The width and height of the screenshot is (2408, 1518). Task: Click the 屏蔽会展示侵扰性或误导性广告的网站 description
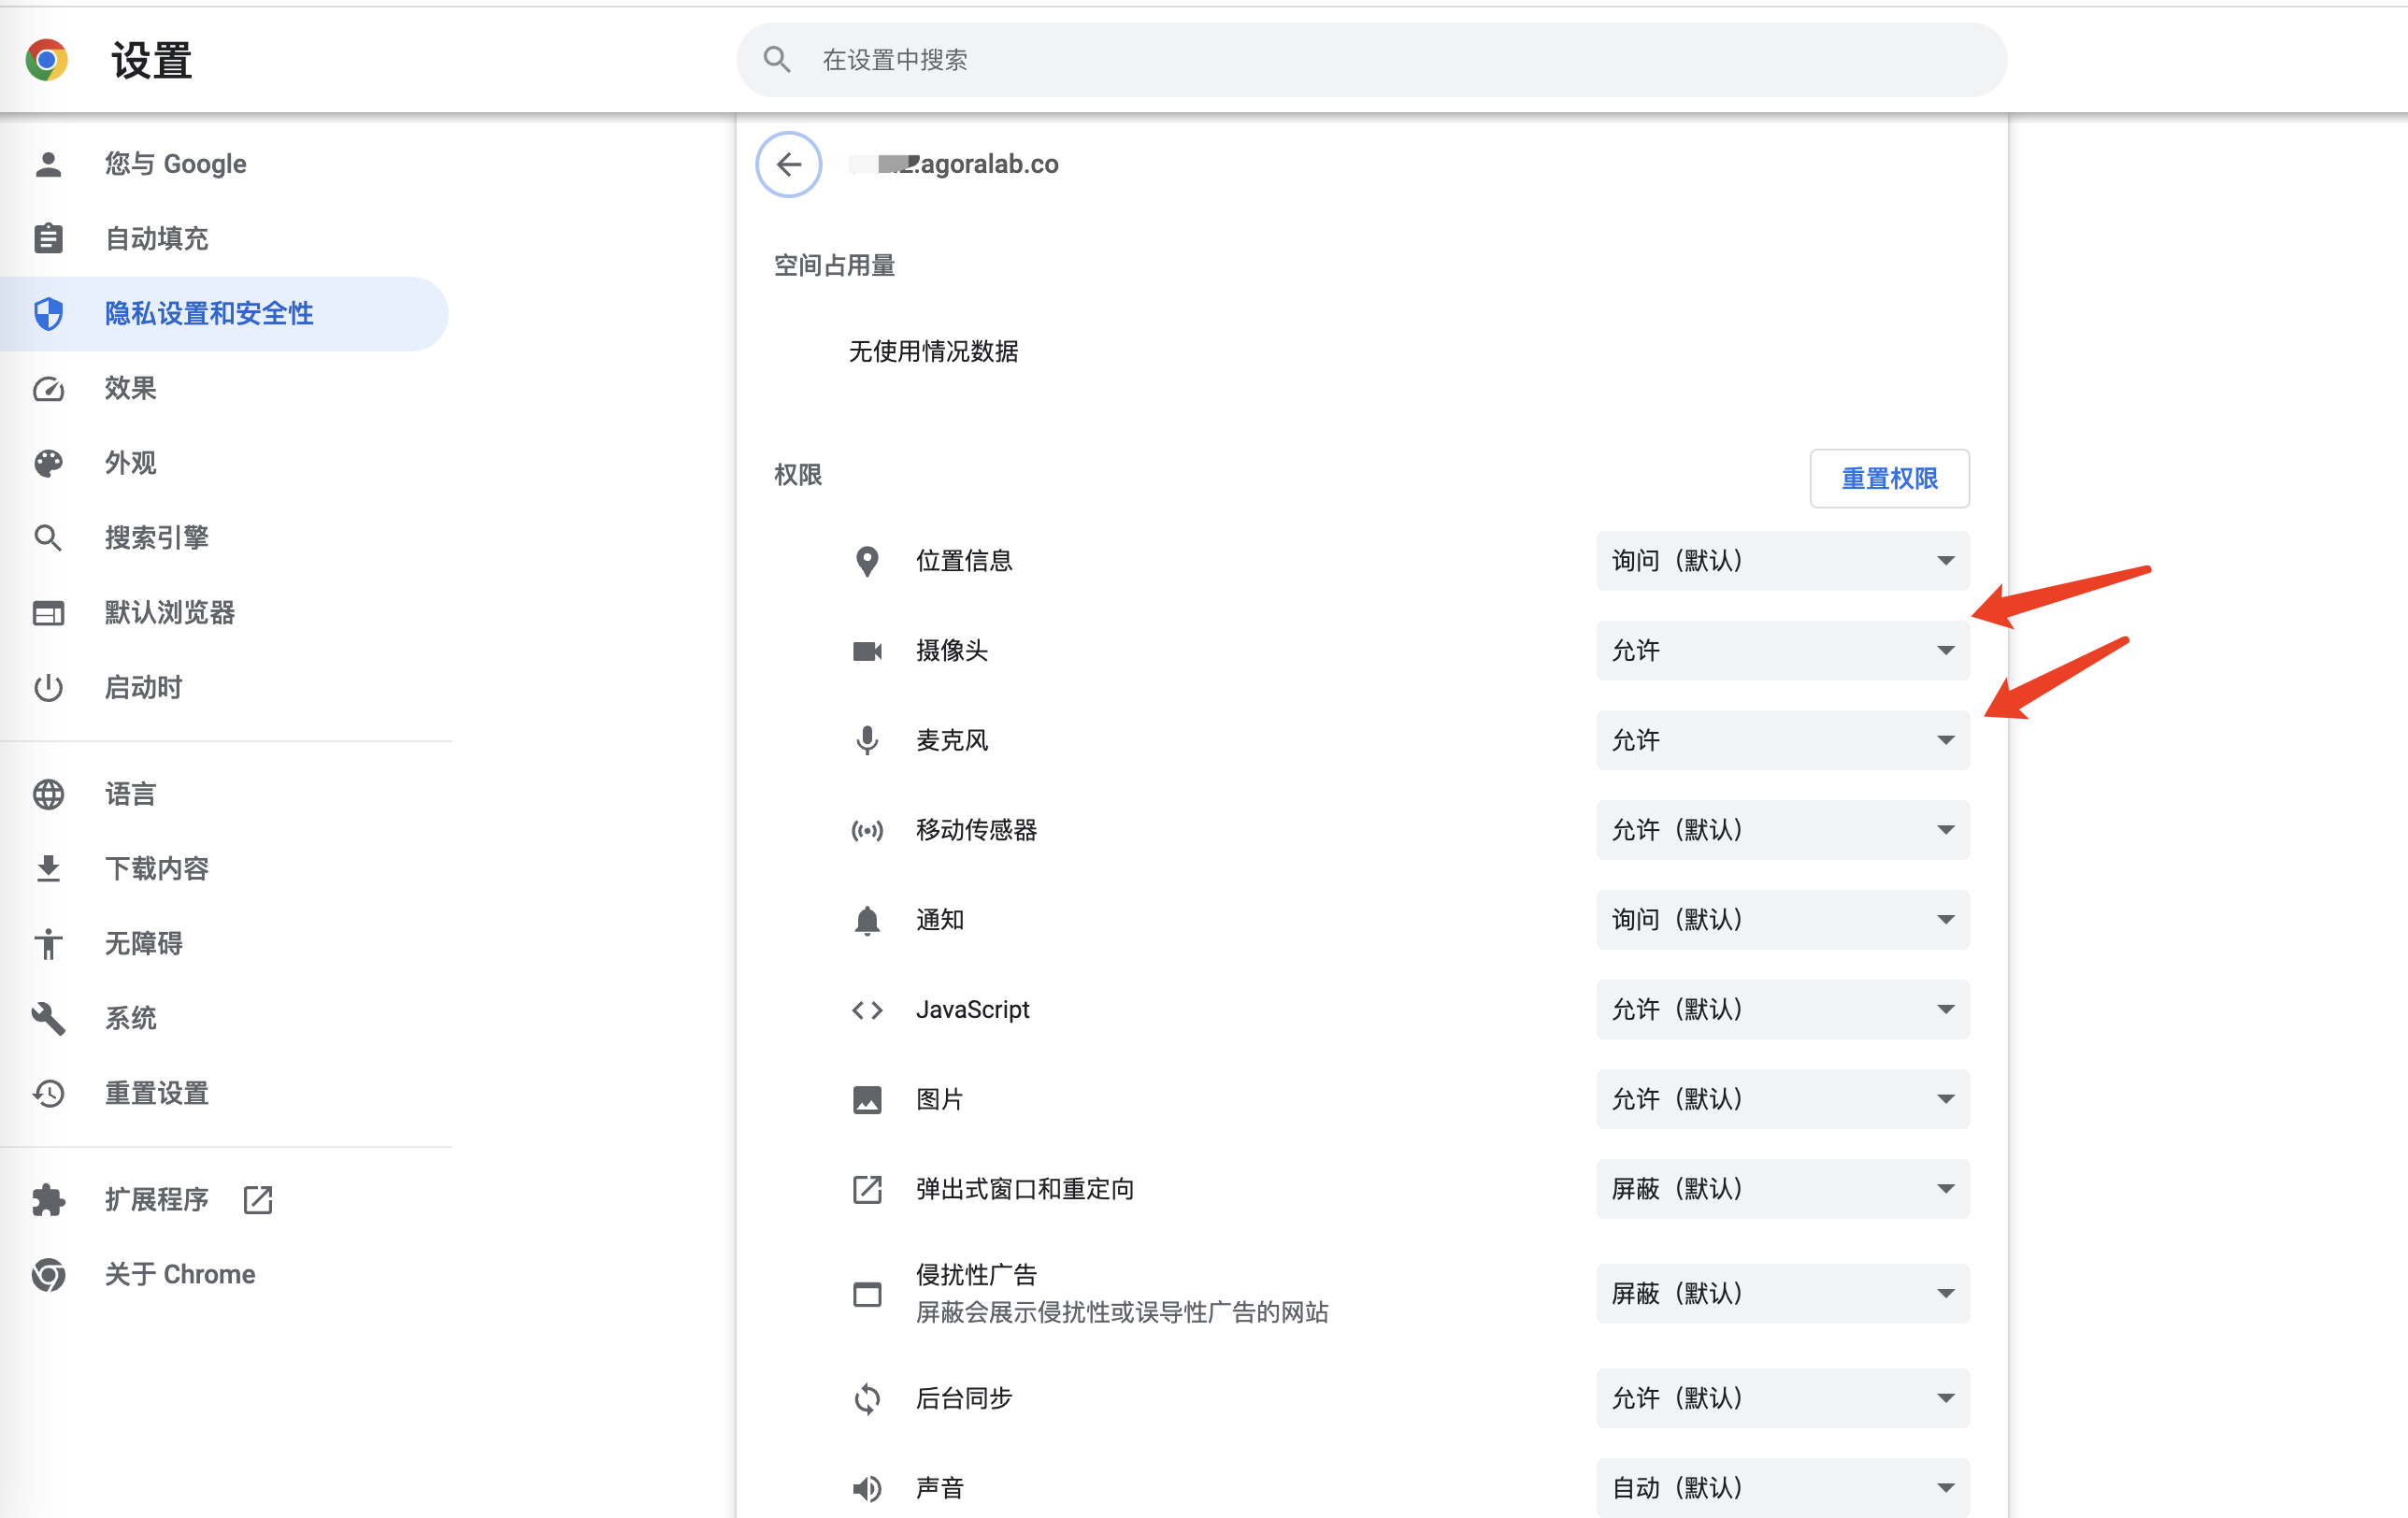[x=1122, y=1313]
